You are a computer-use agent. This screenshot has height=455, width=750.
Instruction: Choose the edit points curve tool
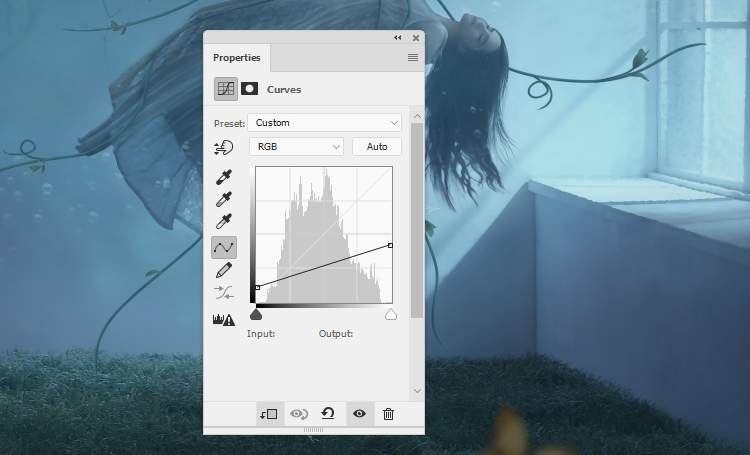coord(225,246)
